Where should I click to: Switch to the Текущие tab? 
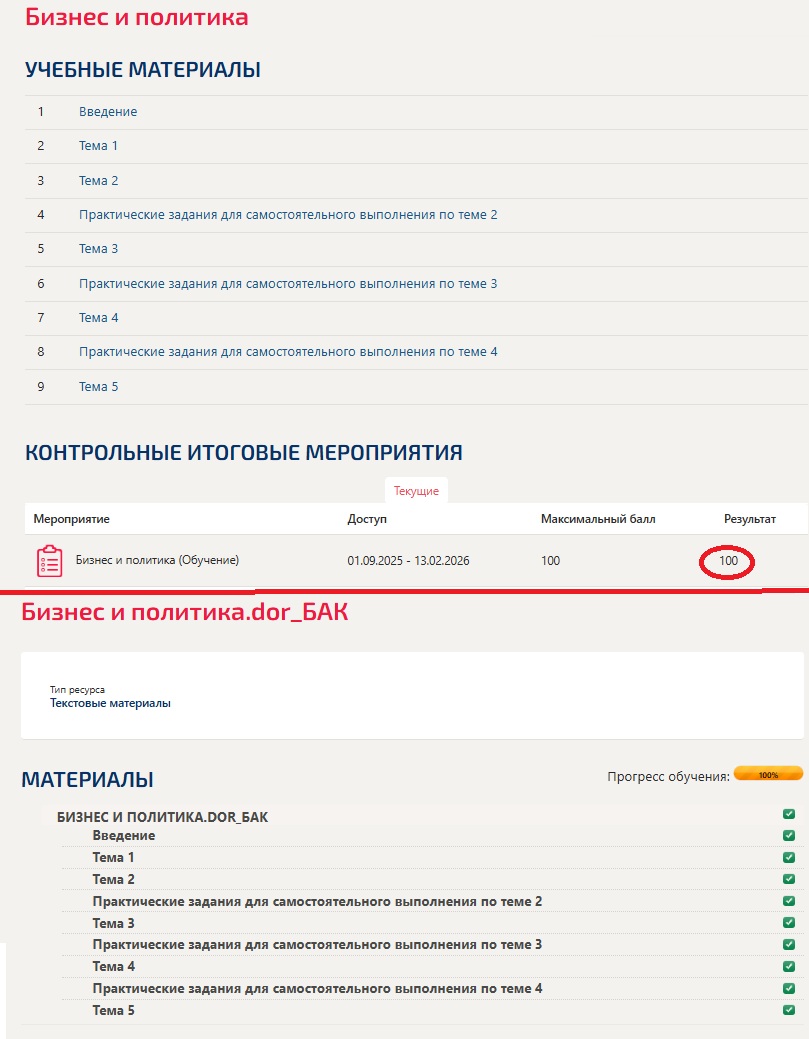coord(416,491)
